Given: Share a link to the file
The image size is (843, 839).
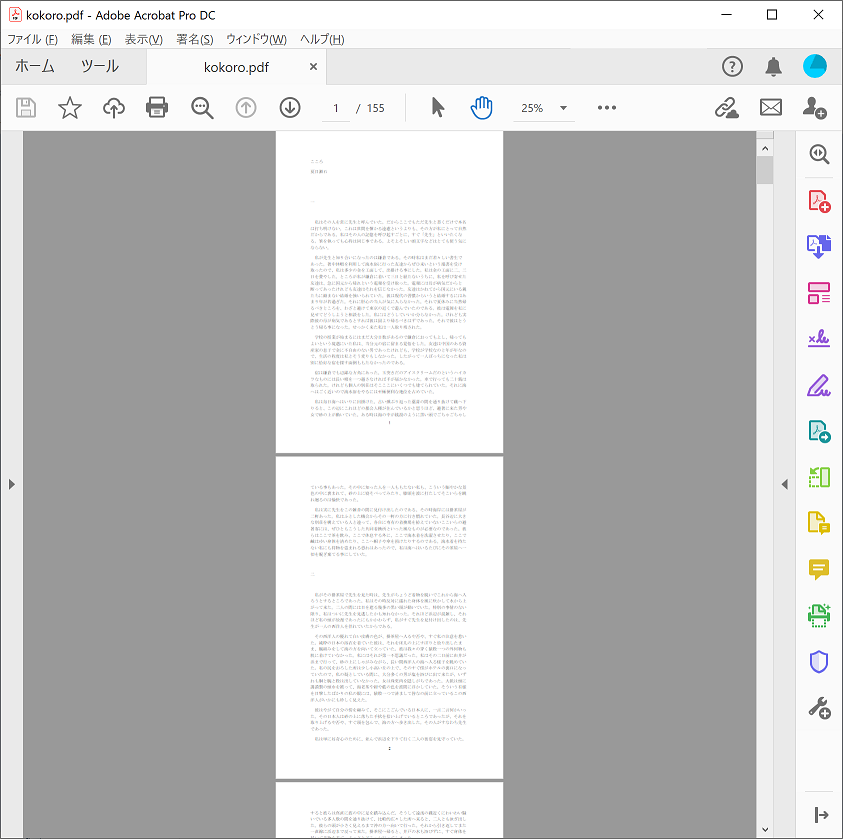Looking at the screenshot, I should click(x=726, y=107).
